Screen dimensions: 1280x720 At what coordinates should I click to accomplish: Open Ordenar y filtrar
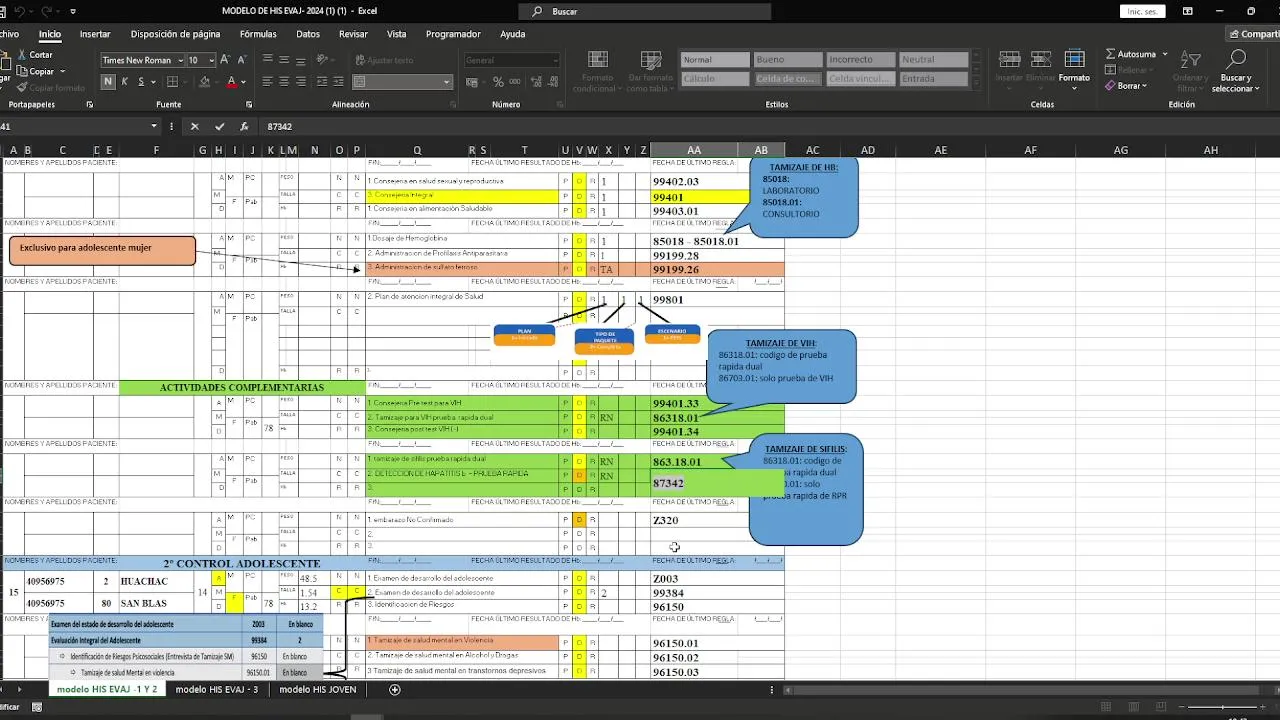coord(1190,71)
